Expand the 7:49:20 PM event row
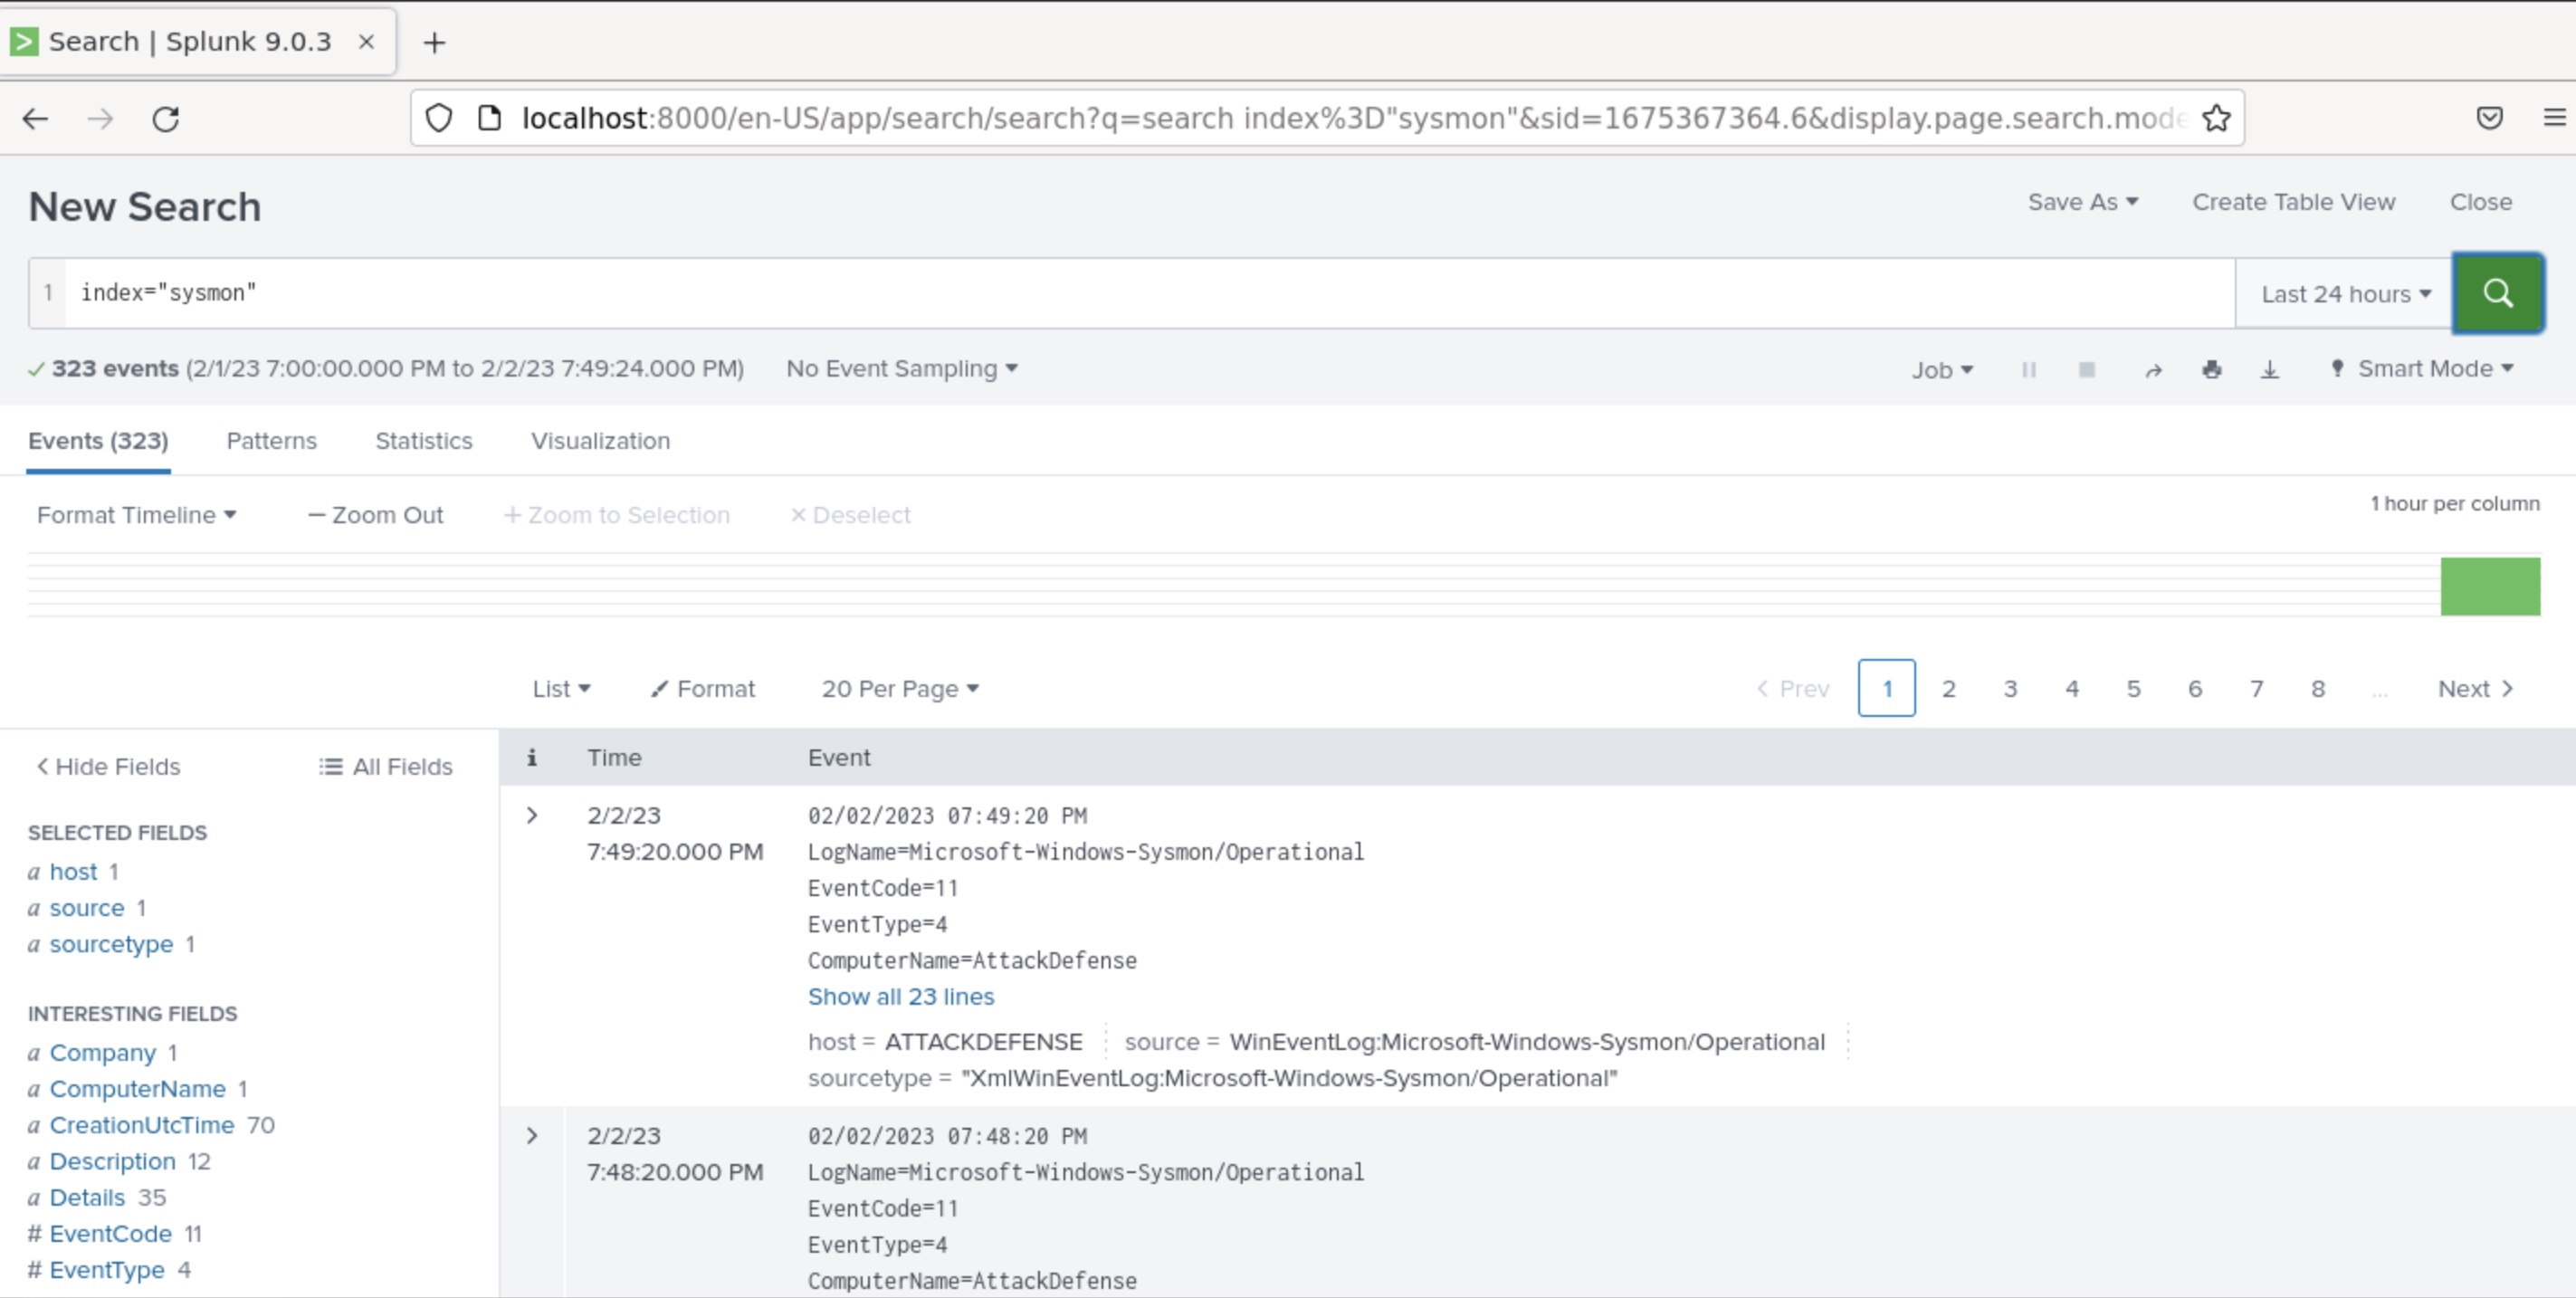Viewport: 2576px width, 1298px height. click(532, 816)
